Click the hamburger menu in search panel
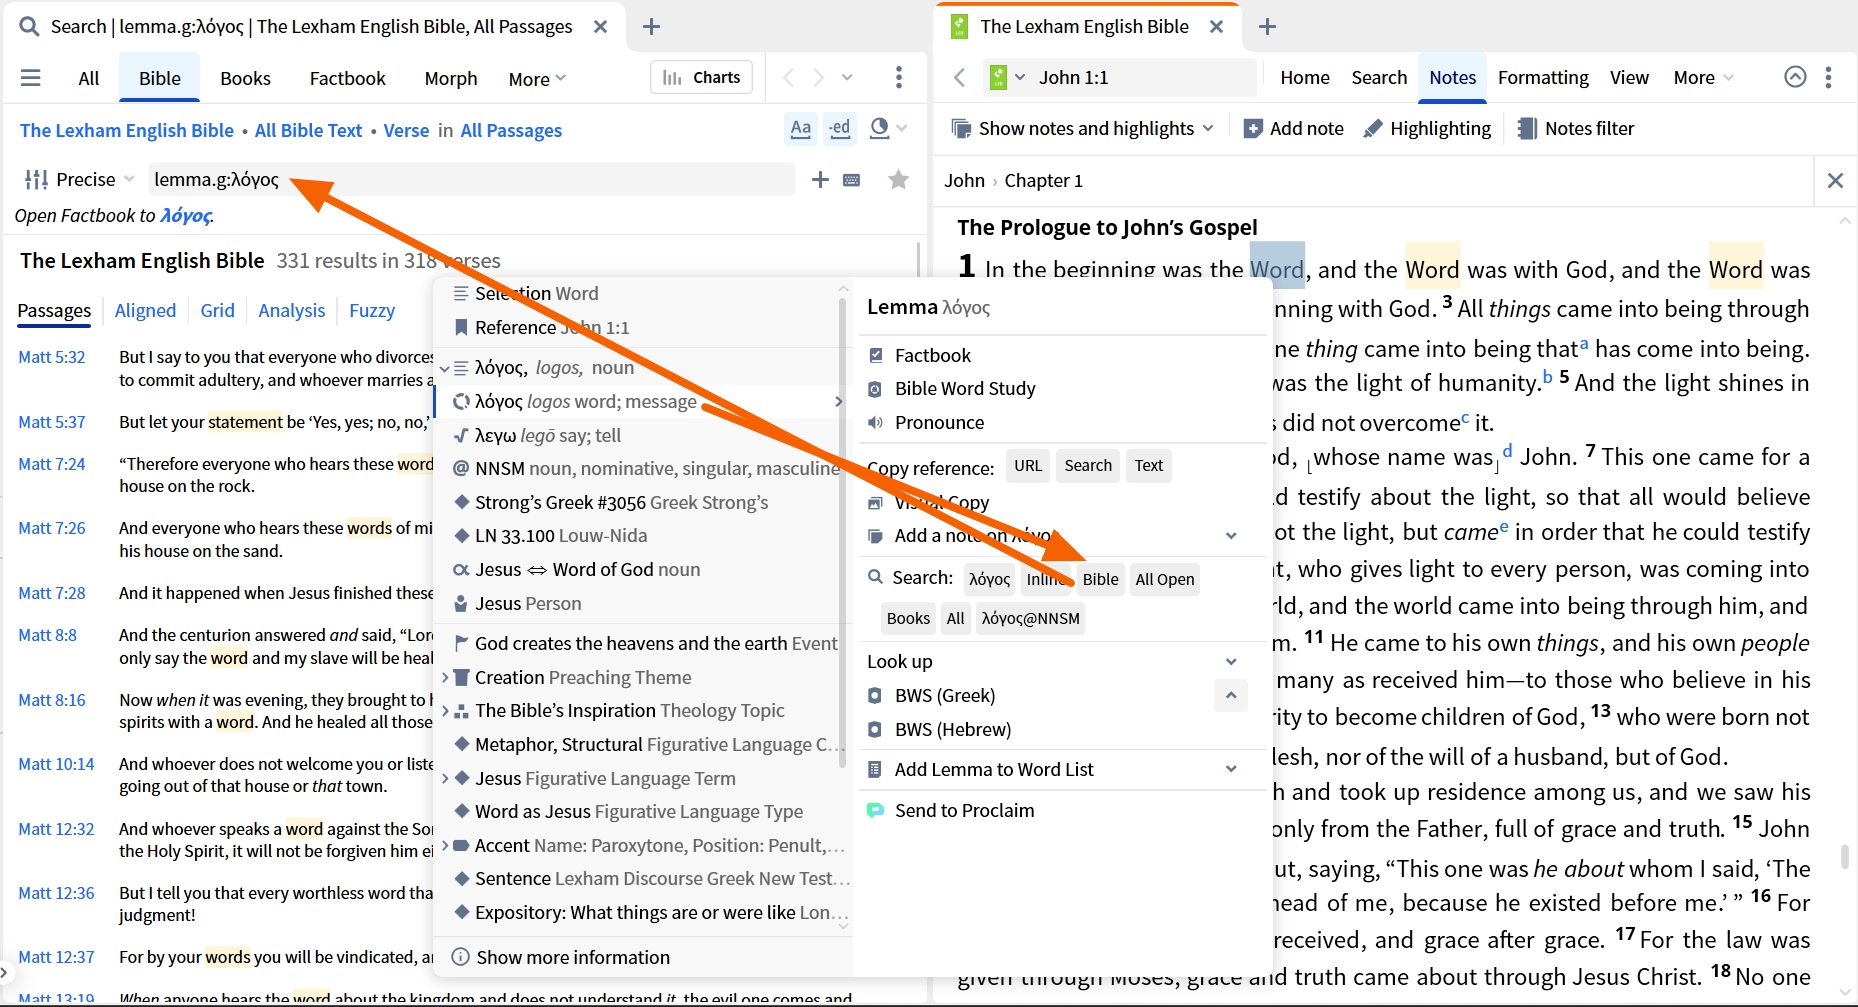Screen dimensions: 1858x1007 coord(31,78)
